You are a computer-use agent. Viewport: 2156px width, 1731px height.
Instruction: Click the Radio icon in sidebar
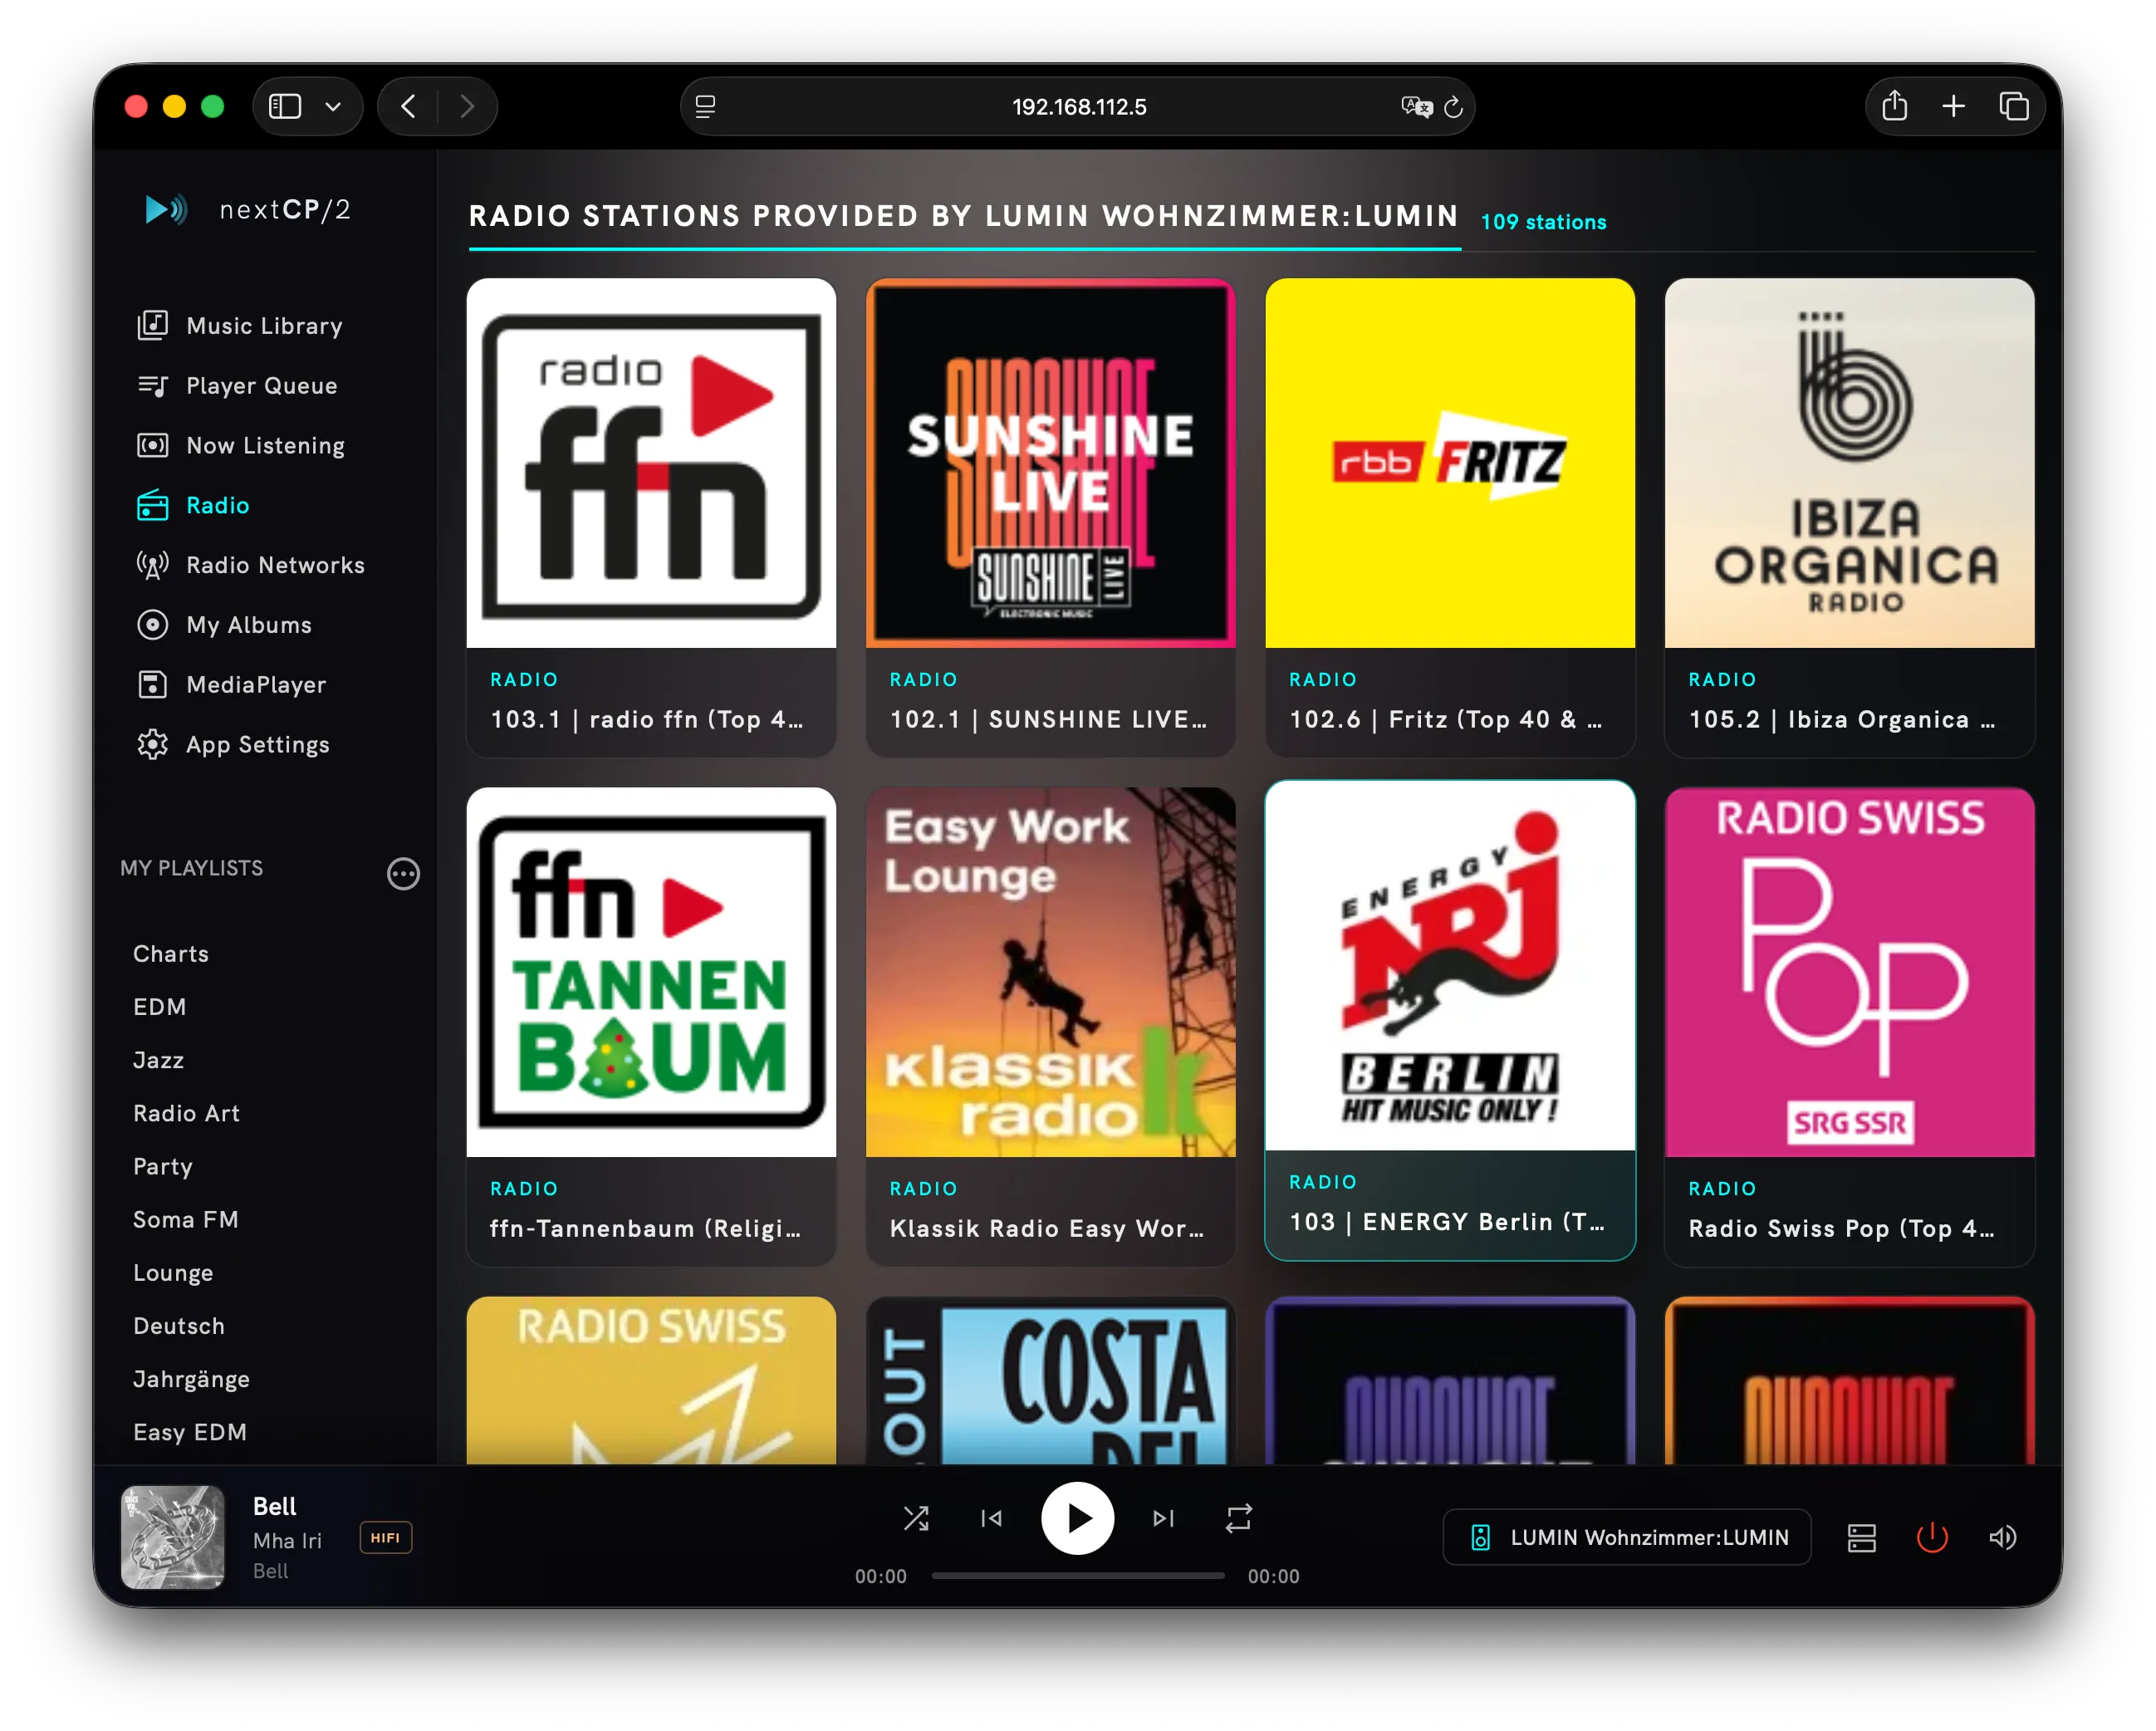pos(152,505)
